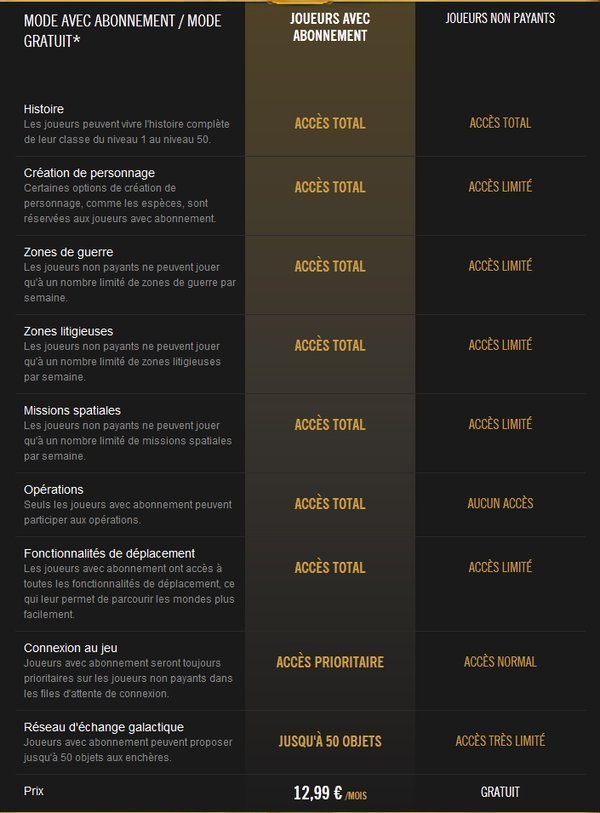This screenshot has width=600, height=813.
Task: Click the 'Accès prioritaire' subscriber cell
Action: pyautogui.click(x=330, y=662)
